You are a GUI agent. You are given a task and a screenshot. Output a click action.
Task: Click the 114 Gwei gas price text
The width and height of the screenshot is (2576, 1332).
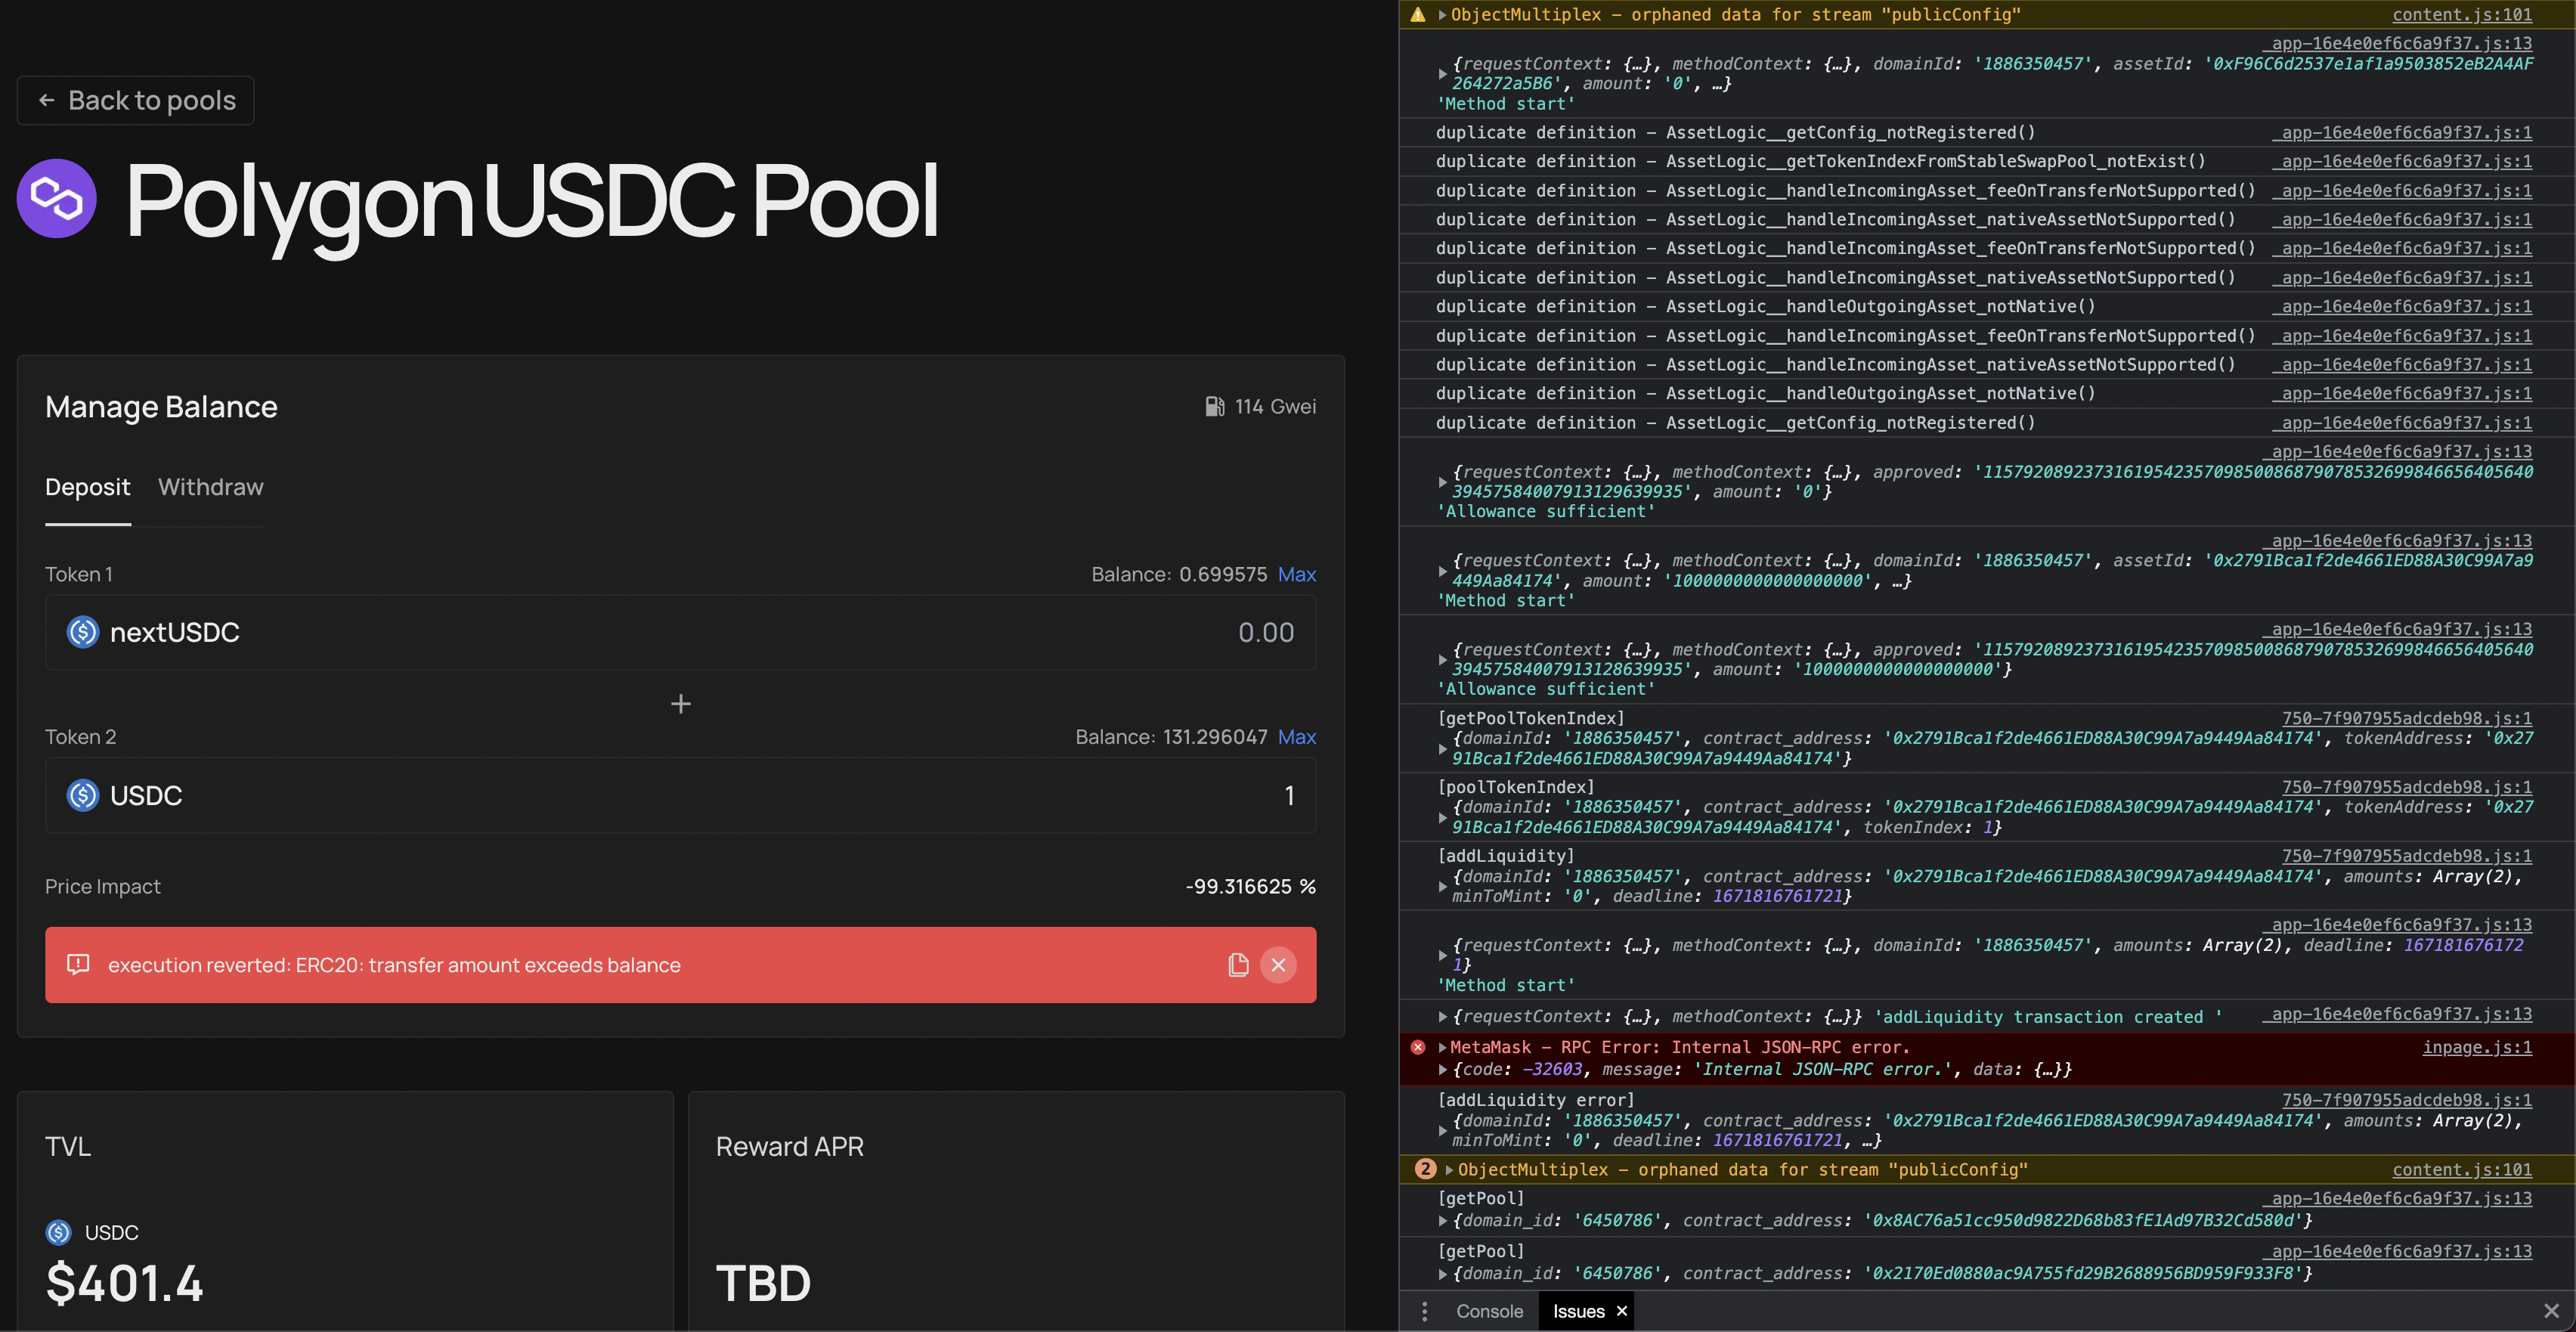pyautogui.click(x=1275, y=406)
